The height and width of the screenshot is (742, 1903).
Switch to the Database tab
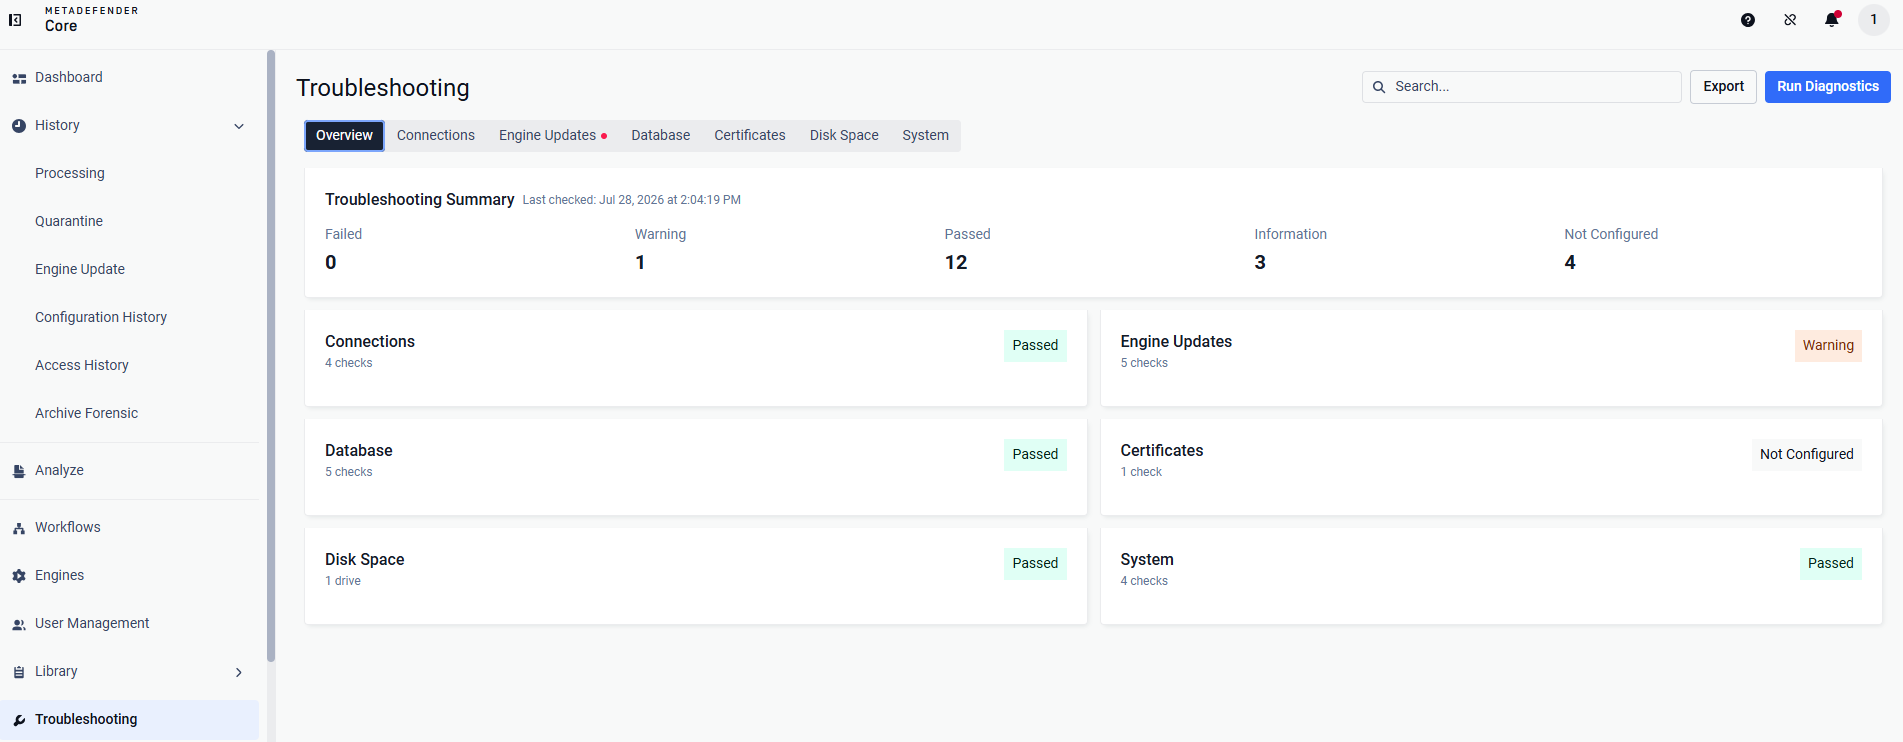pyautogui.click(x=661, y=136)
